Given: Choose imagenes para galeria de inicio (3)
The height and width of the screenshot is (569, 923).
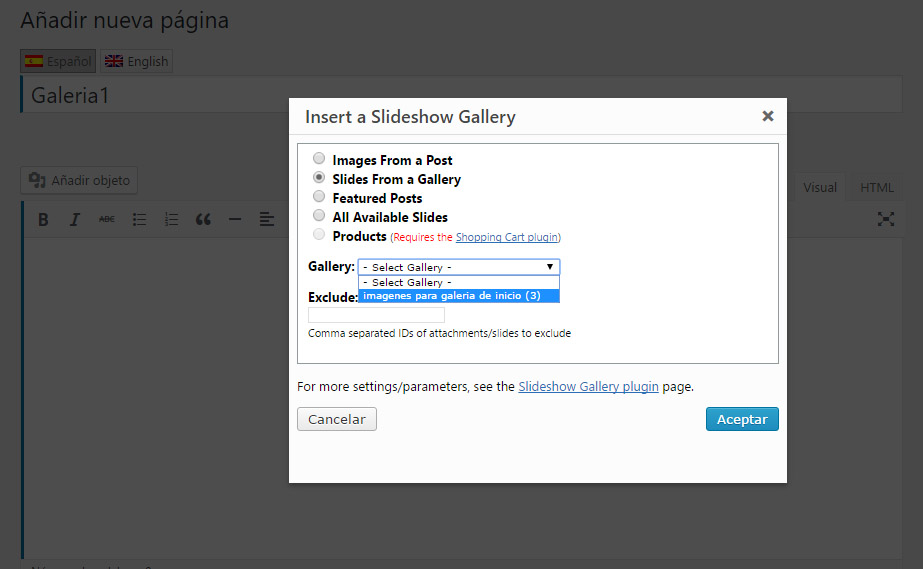Looking at the screenshot, I should (459, 296).
